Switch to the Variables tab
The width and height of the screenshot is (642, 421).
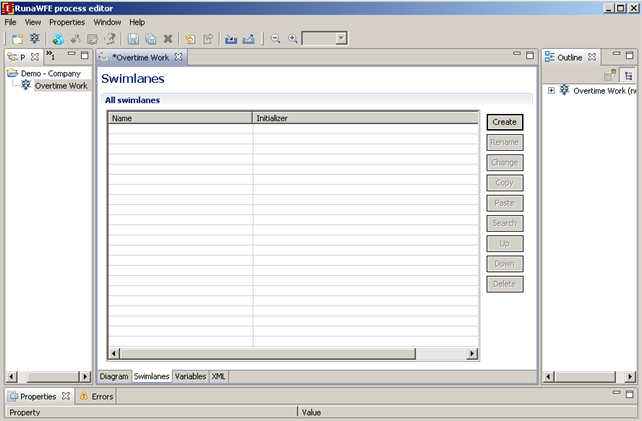[x=190, y=376]
